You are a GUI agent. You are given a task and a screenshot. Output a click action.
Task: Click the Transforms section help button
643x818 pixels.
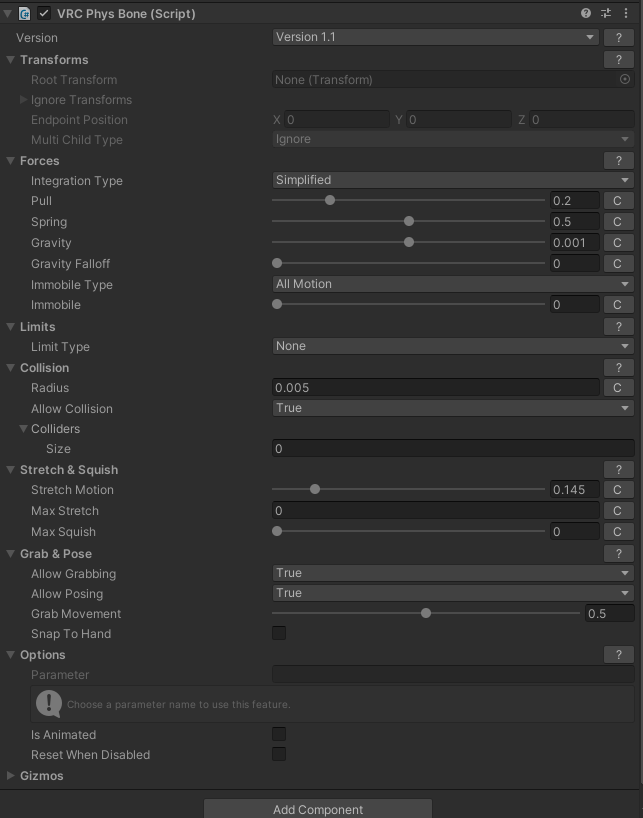pyautogui.click(x=618, y=60)
